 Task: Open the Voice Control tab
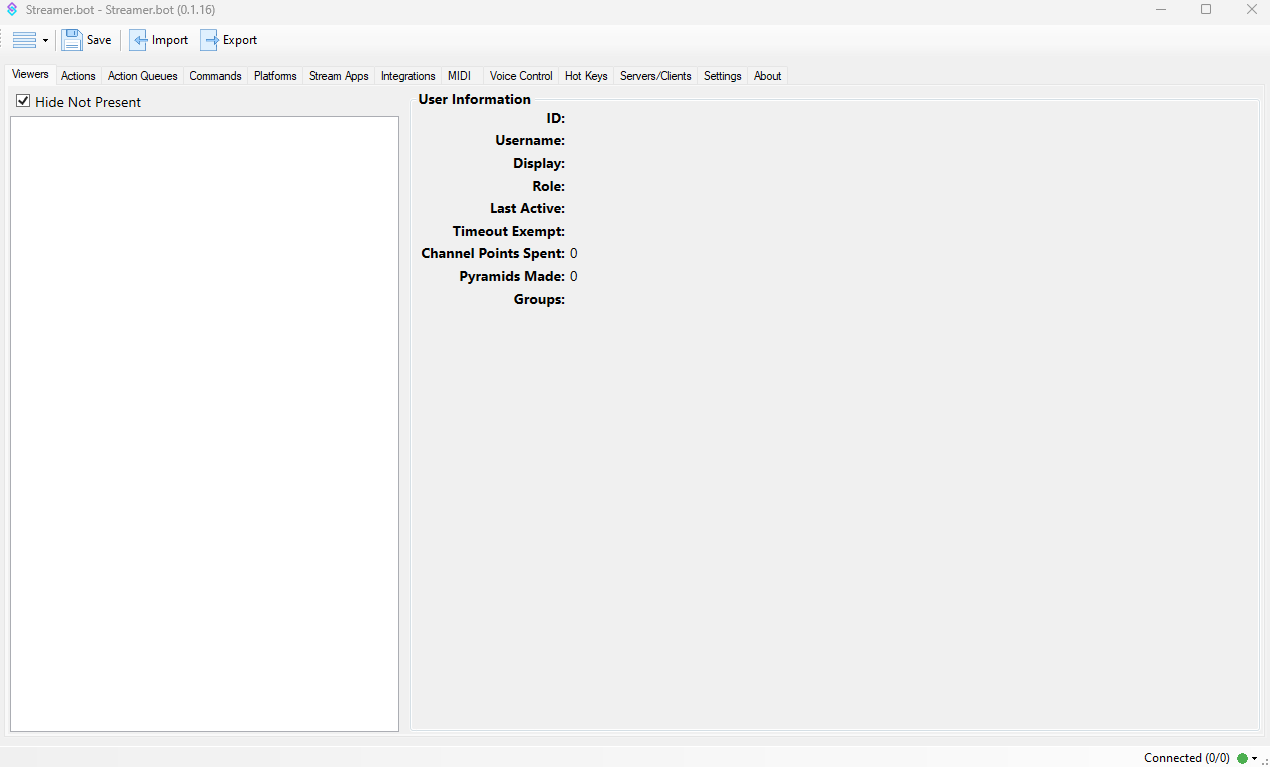(x=520, y=75)
